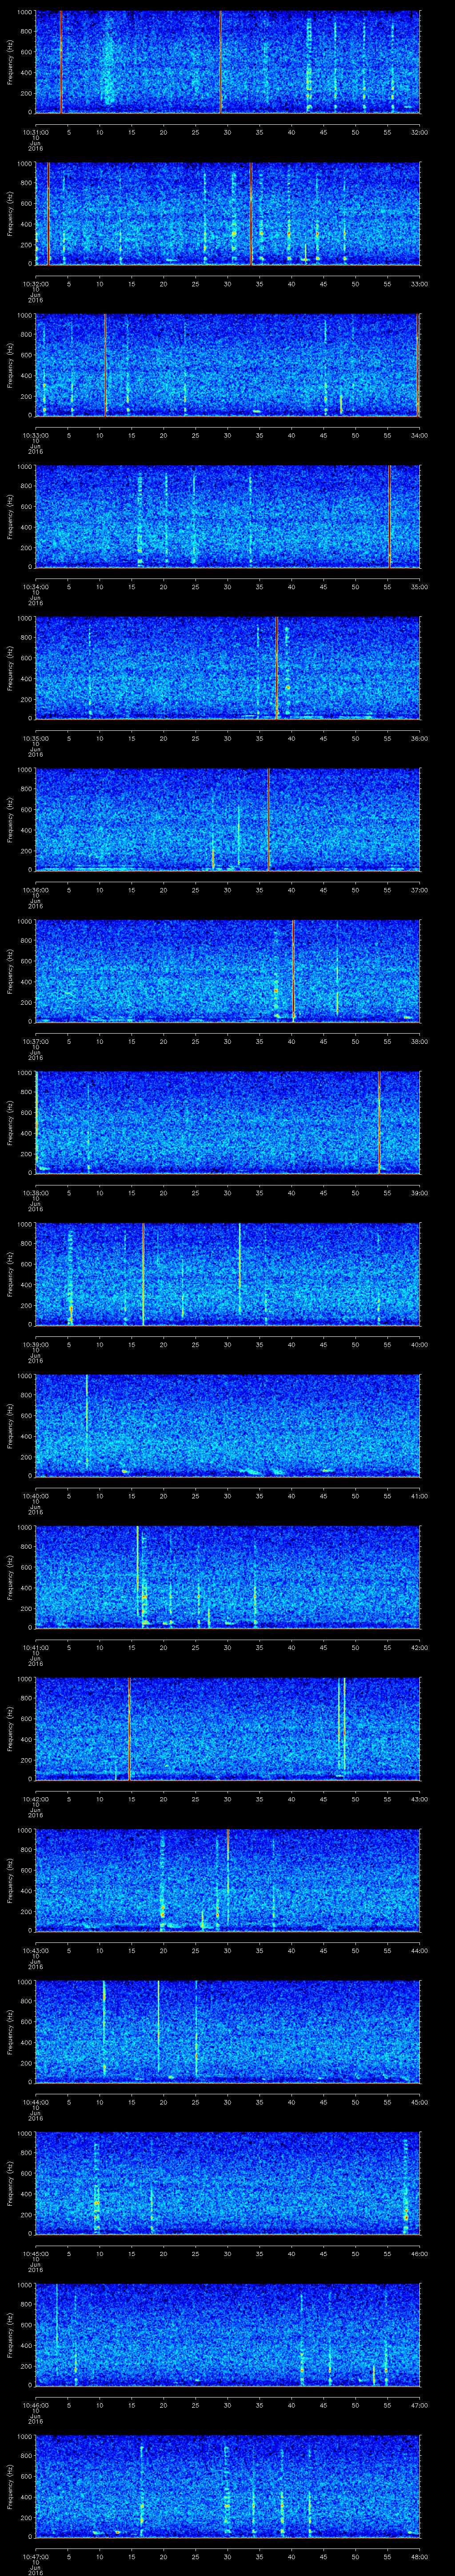The image size is (455, 2576).
Task: Click the red line near 2 seconds in the 10:32:00 spectrogram
Action: click(48, 213)
